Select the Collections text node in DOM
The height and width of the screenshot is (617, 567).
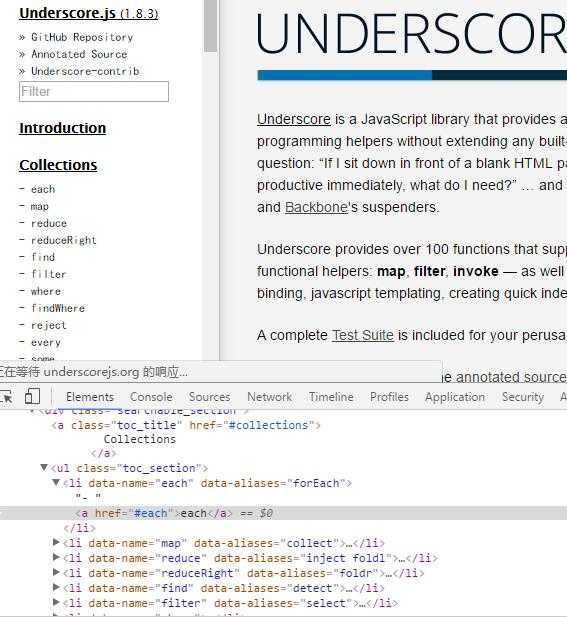(140, 439)
